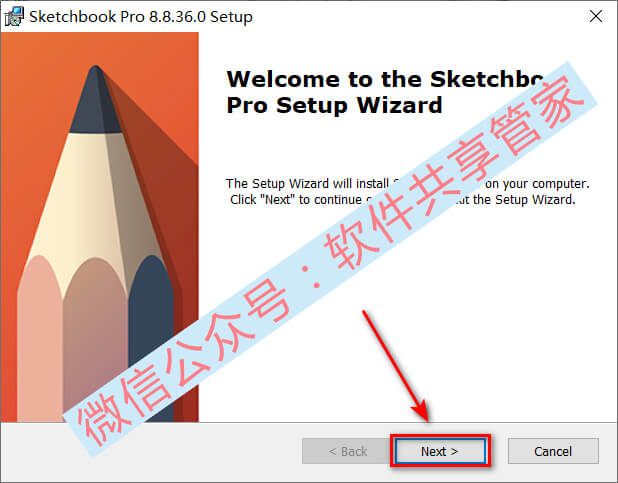Click the Next > button
This screenshot has width=618, height=483.
point(440,451)
